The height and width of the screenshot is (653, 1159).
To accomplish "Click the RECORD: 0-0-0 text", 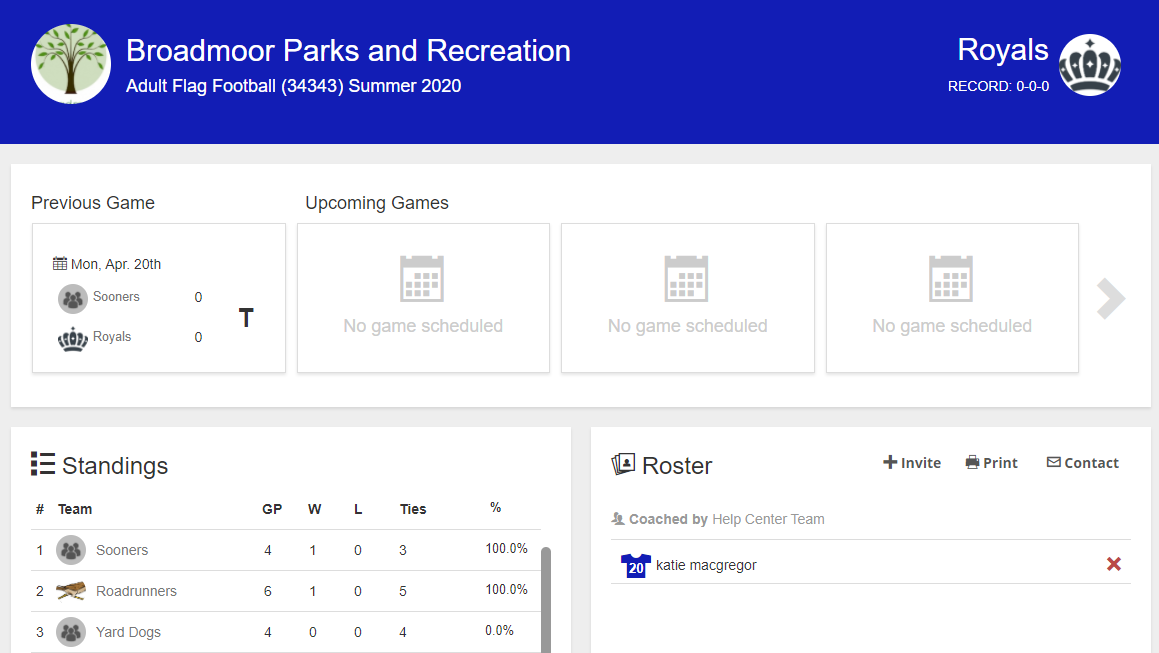I will pyautogui.click(x=998, y=87).
